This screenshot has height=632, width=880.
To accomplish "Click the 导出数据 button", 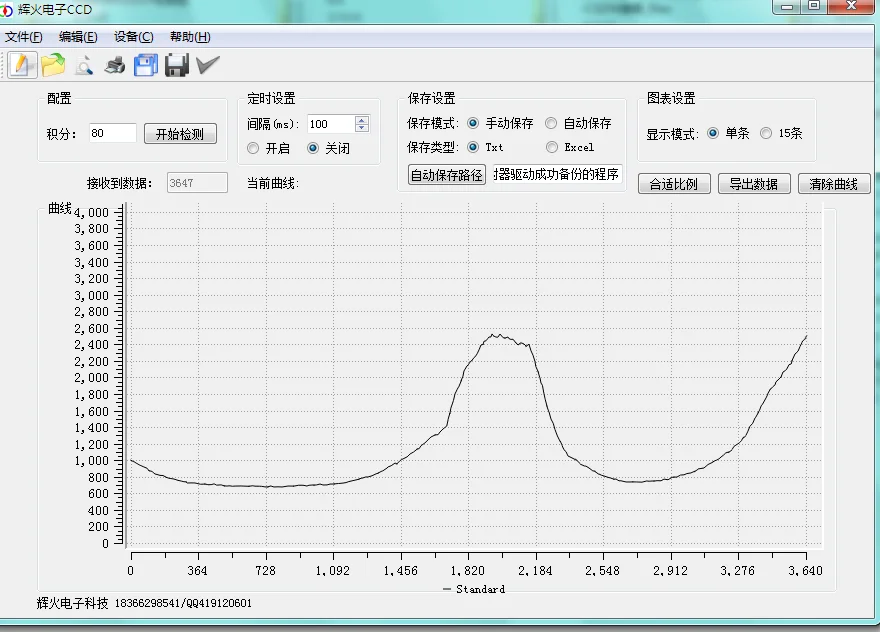I will [754, 184].
